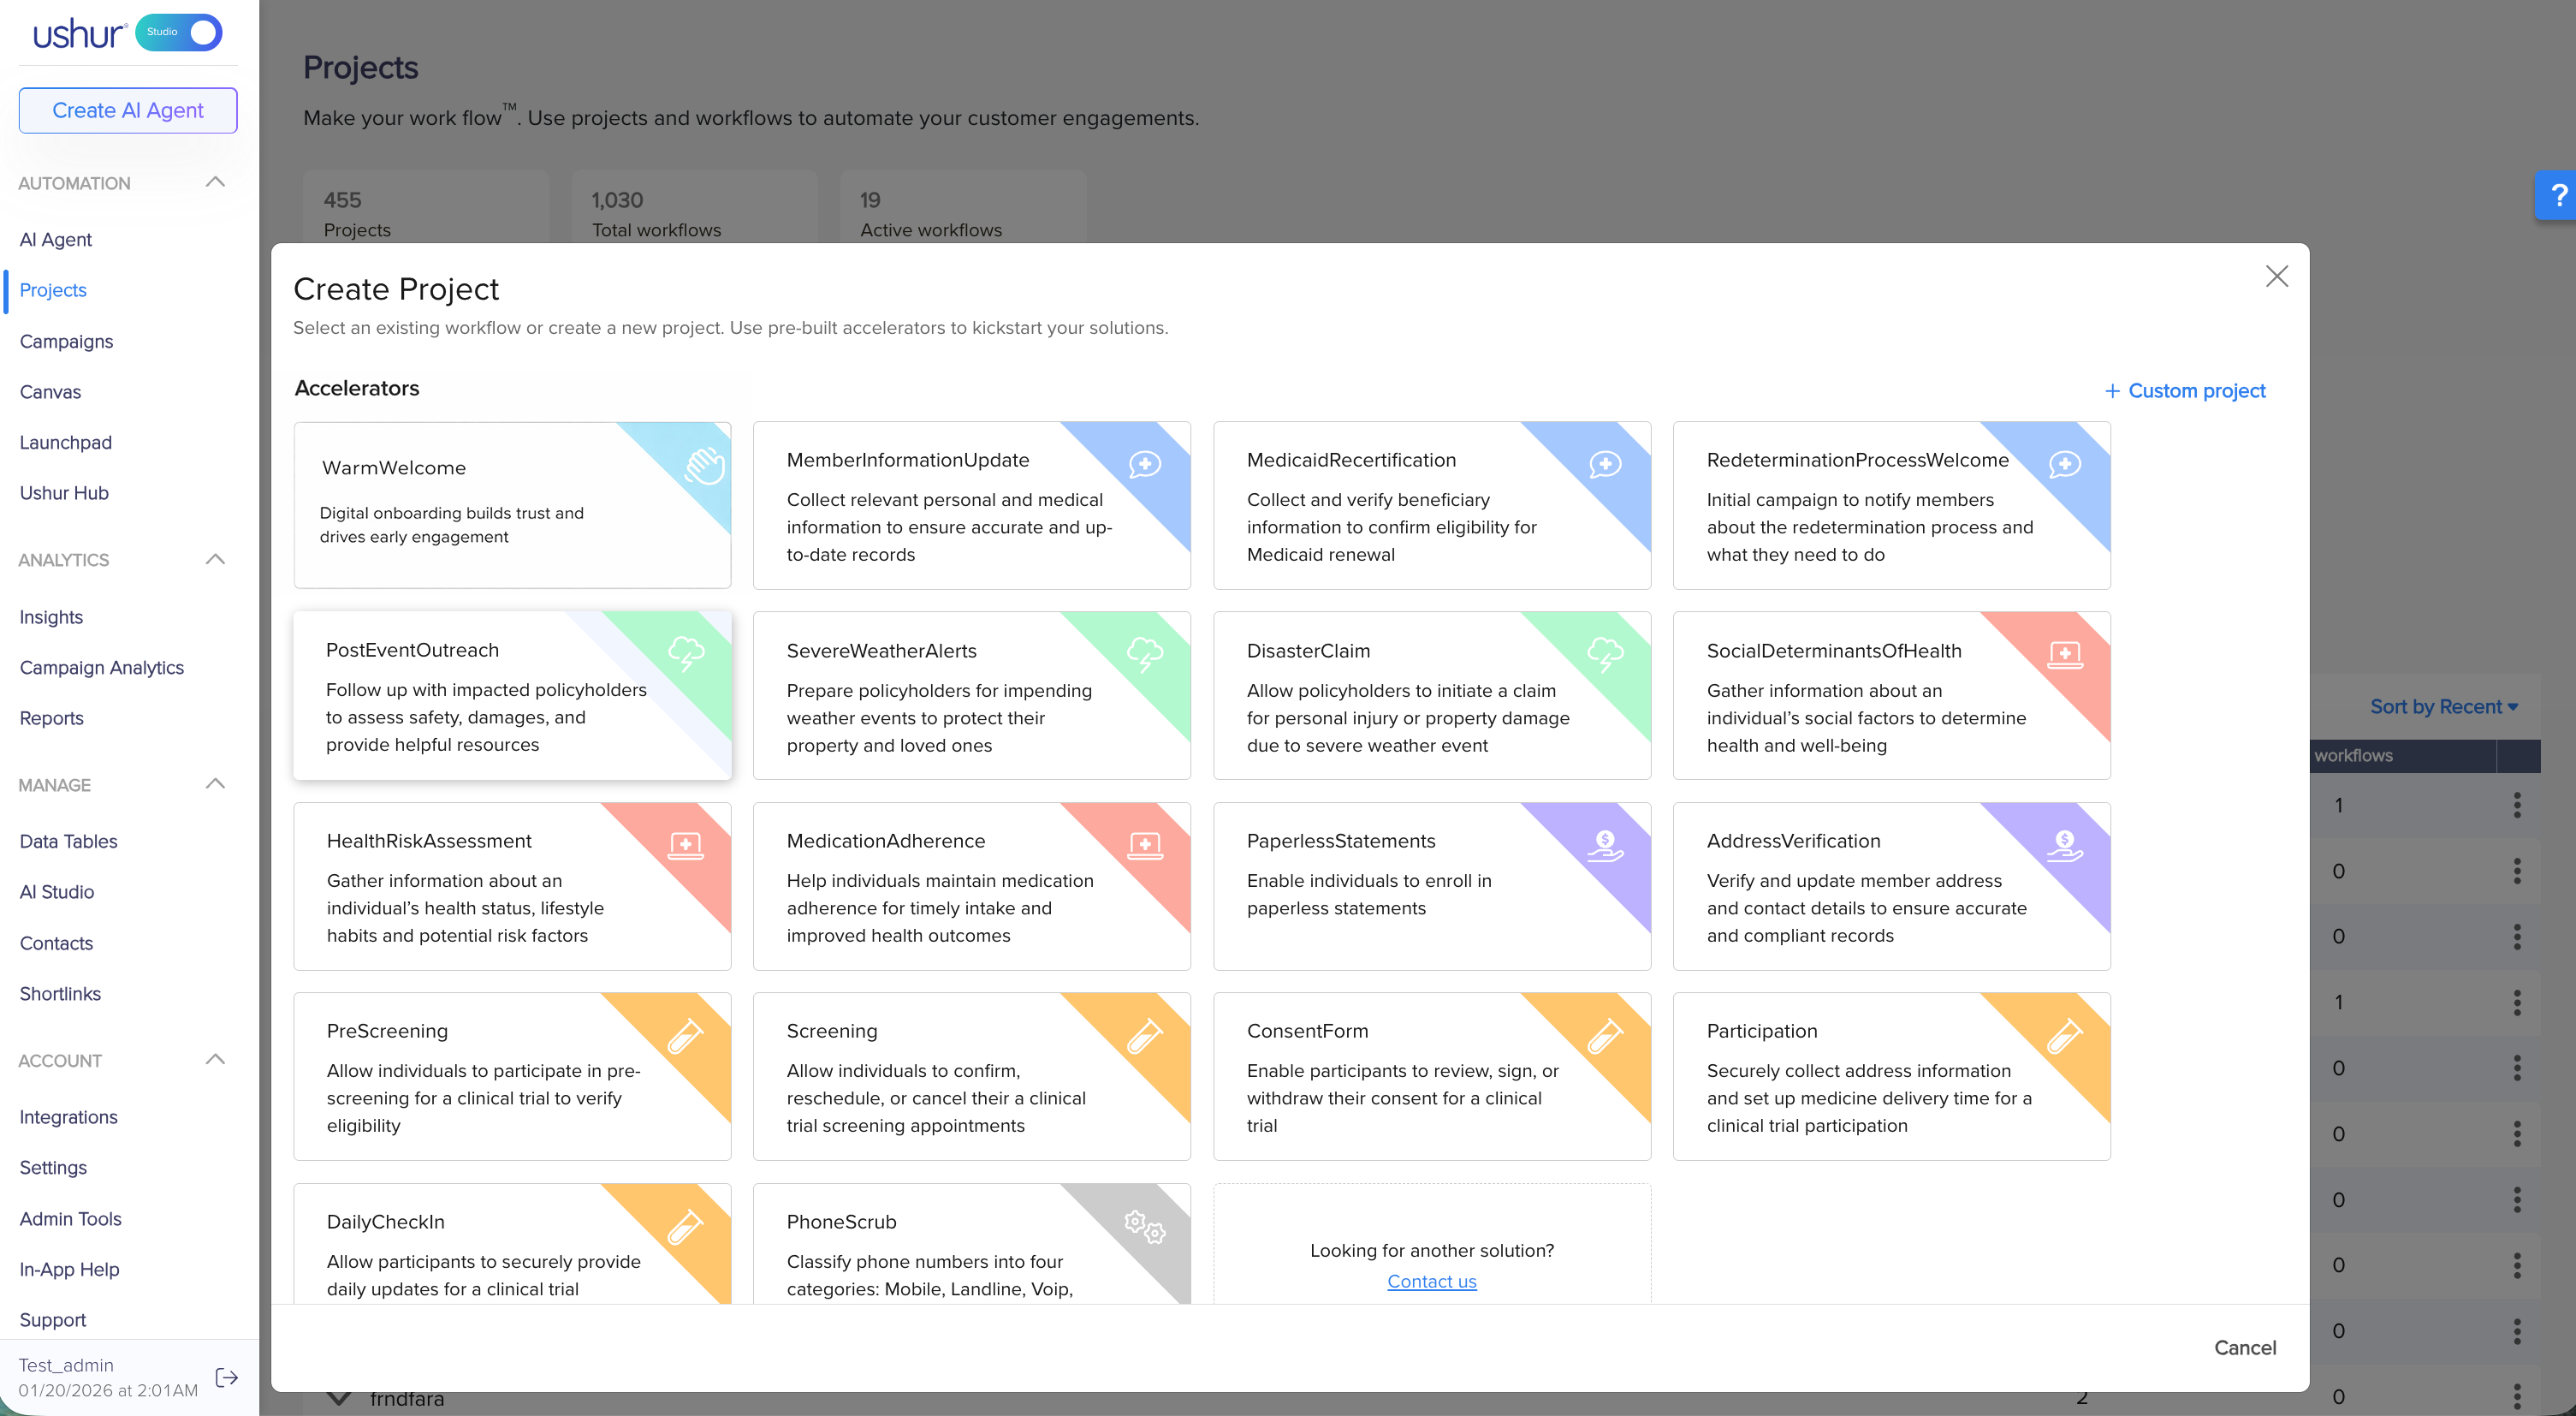Click test tube icon on PreScreening card
2576x1416 pixels.
click(x=685, y=1036)
